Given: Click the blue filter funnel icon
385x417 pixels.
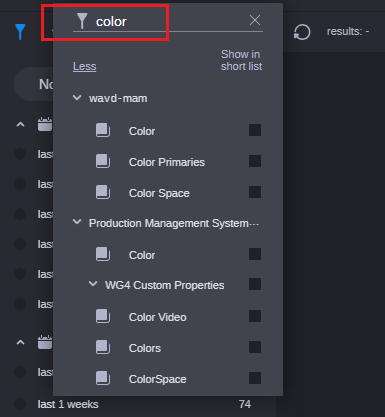Looking at the screenshot, I should point(20,32).
